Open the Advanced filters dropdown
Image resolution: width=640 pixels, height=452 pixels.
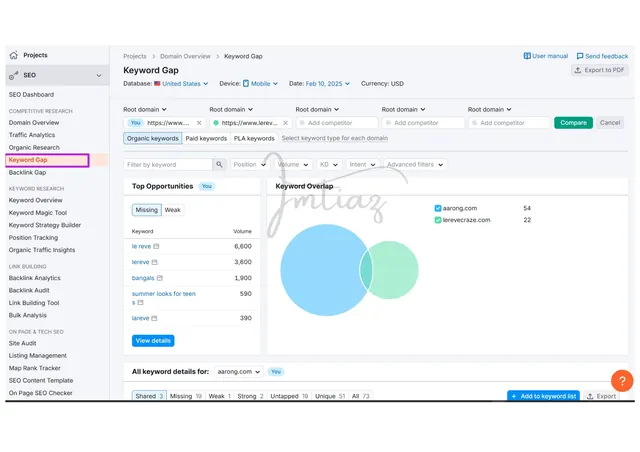[x=415, y=165]
